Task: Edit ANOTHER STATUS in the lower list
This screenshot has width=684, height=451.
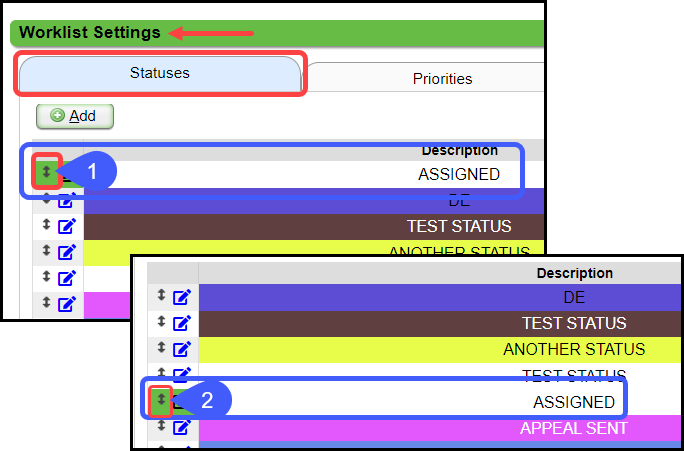Action: pos(181,349)
